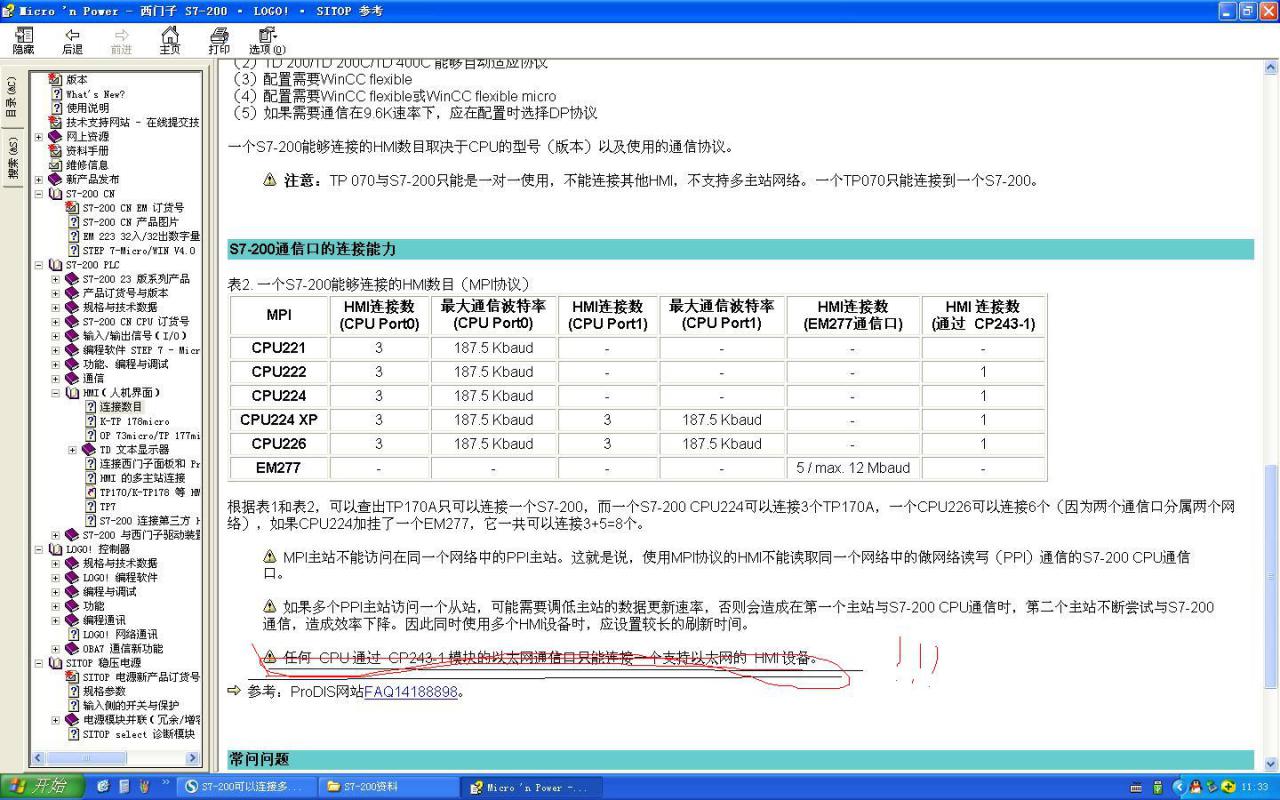Image resolution: width=1280 pixels, height=800 pixels.
Task: Collapse the HMI (人机界面) tree node
Action: pyautogui.click(x=56, y=393)
